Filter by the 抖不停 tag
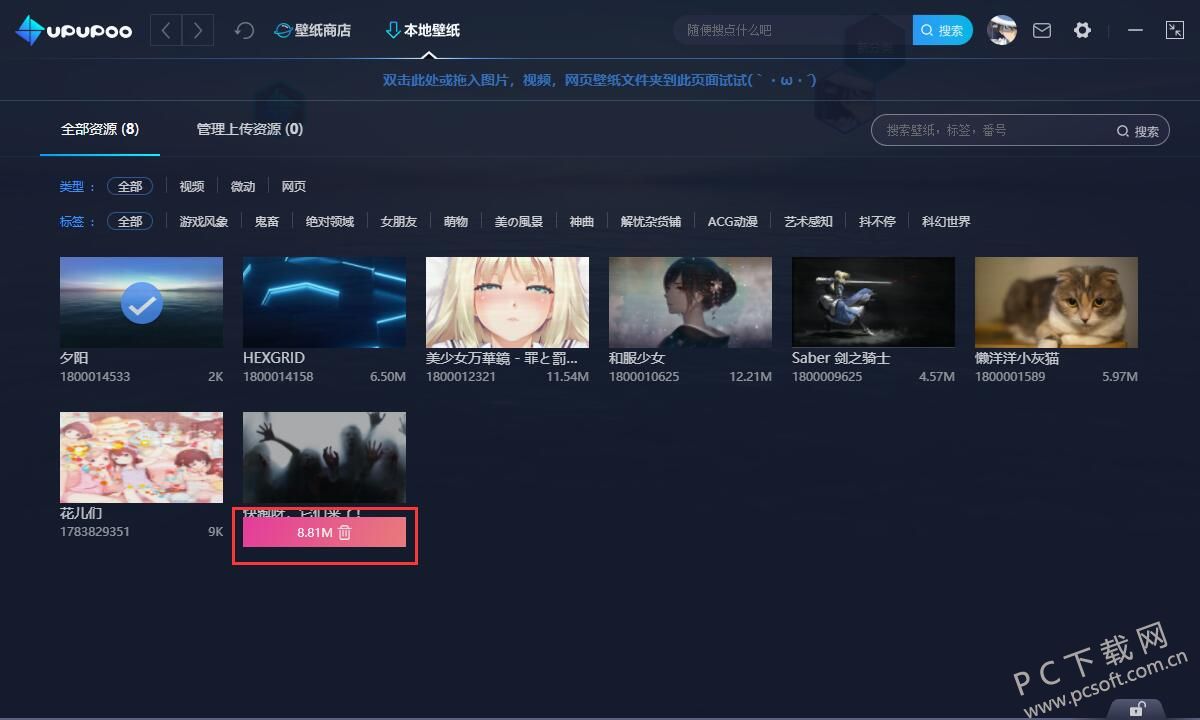 (x=877, y=221)
